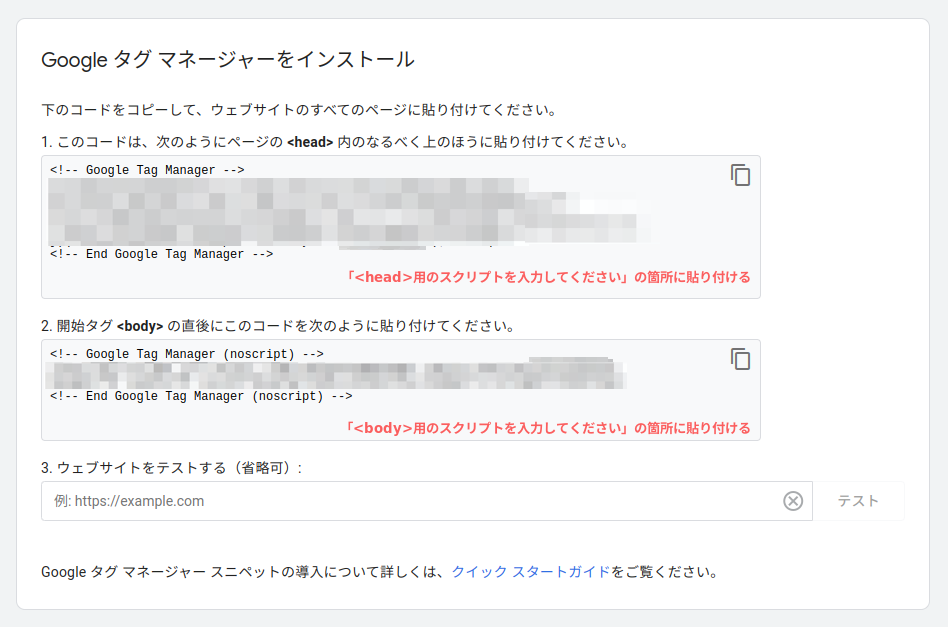Image resolution: width=948 pixels, height=627 pixels.
Task: Click the step 1 head instruction text
Action: 336,142
